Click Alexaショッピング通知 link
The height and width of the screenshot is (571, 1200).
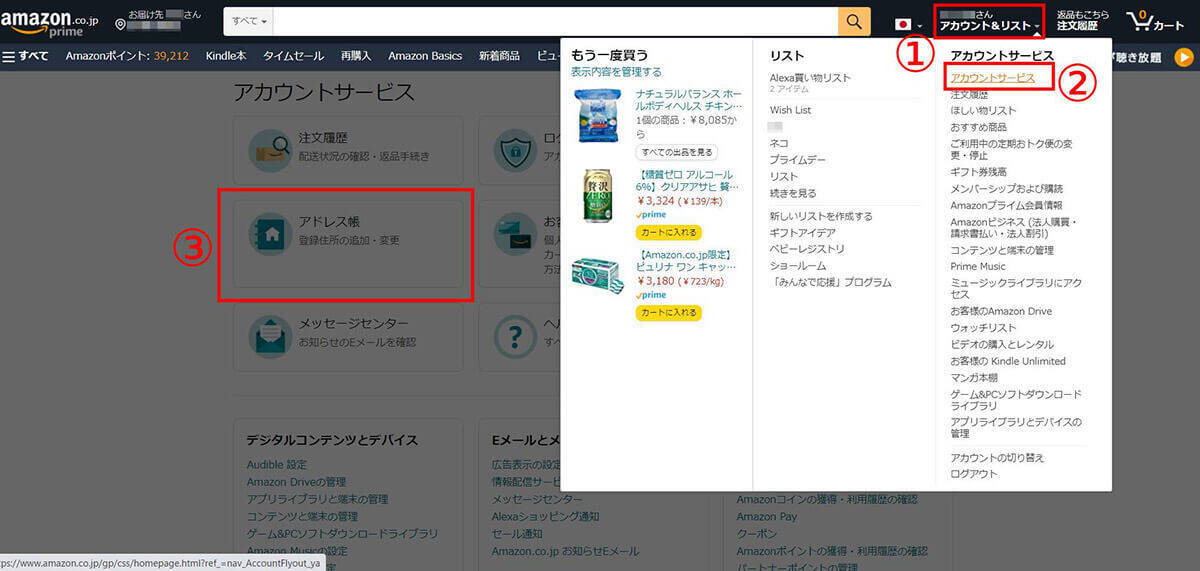pos(545,516)
